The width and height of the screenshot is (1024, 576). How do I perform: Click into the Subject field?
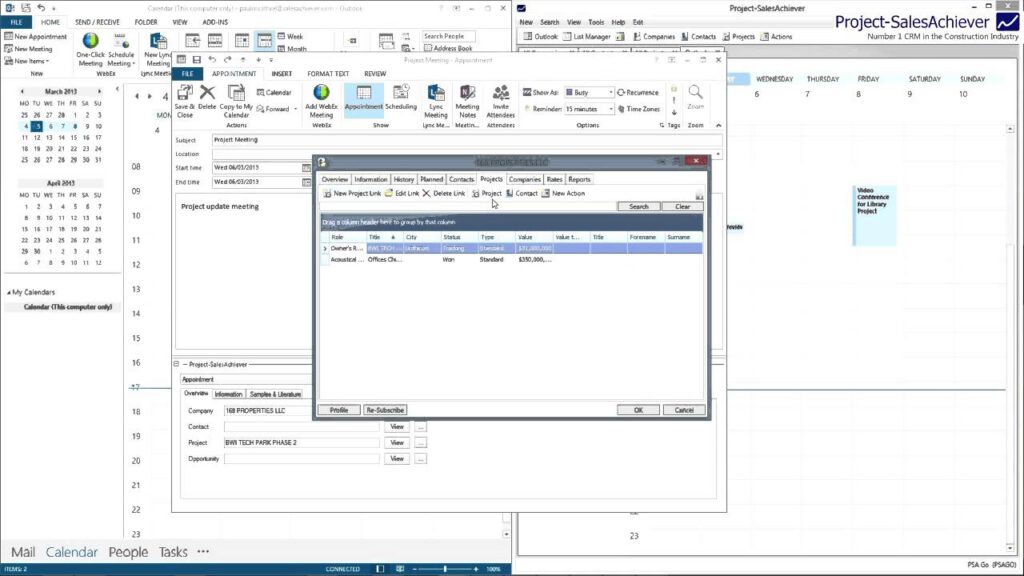pyautogui.click(x=466, y=140)
